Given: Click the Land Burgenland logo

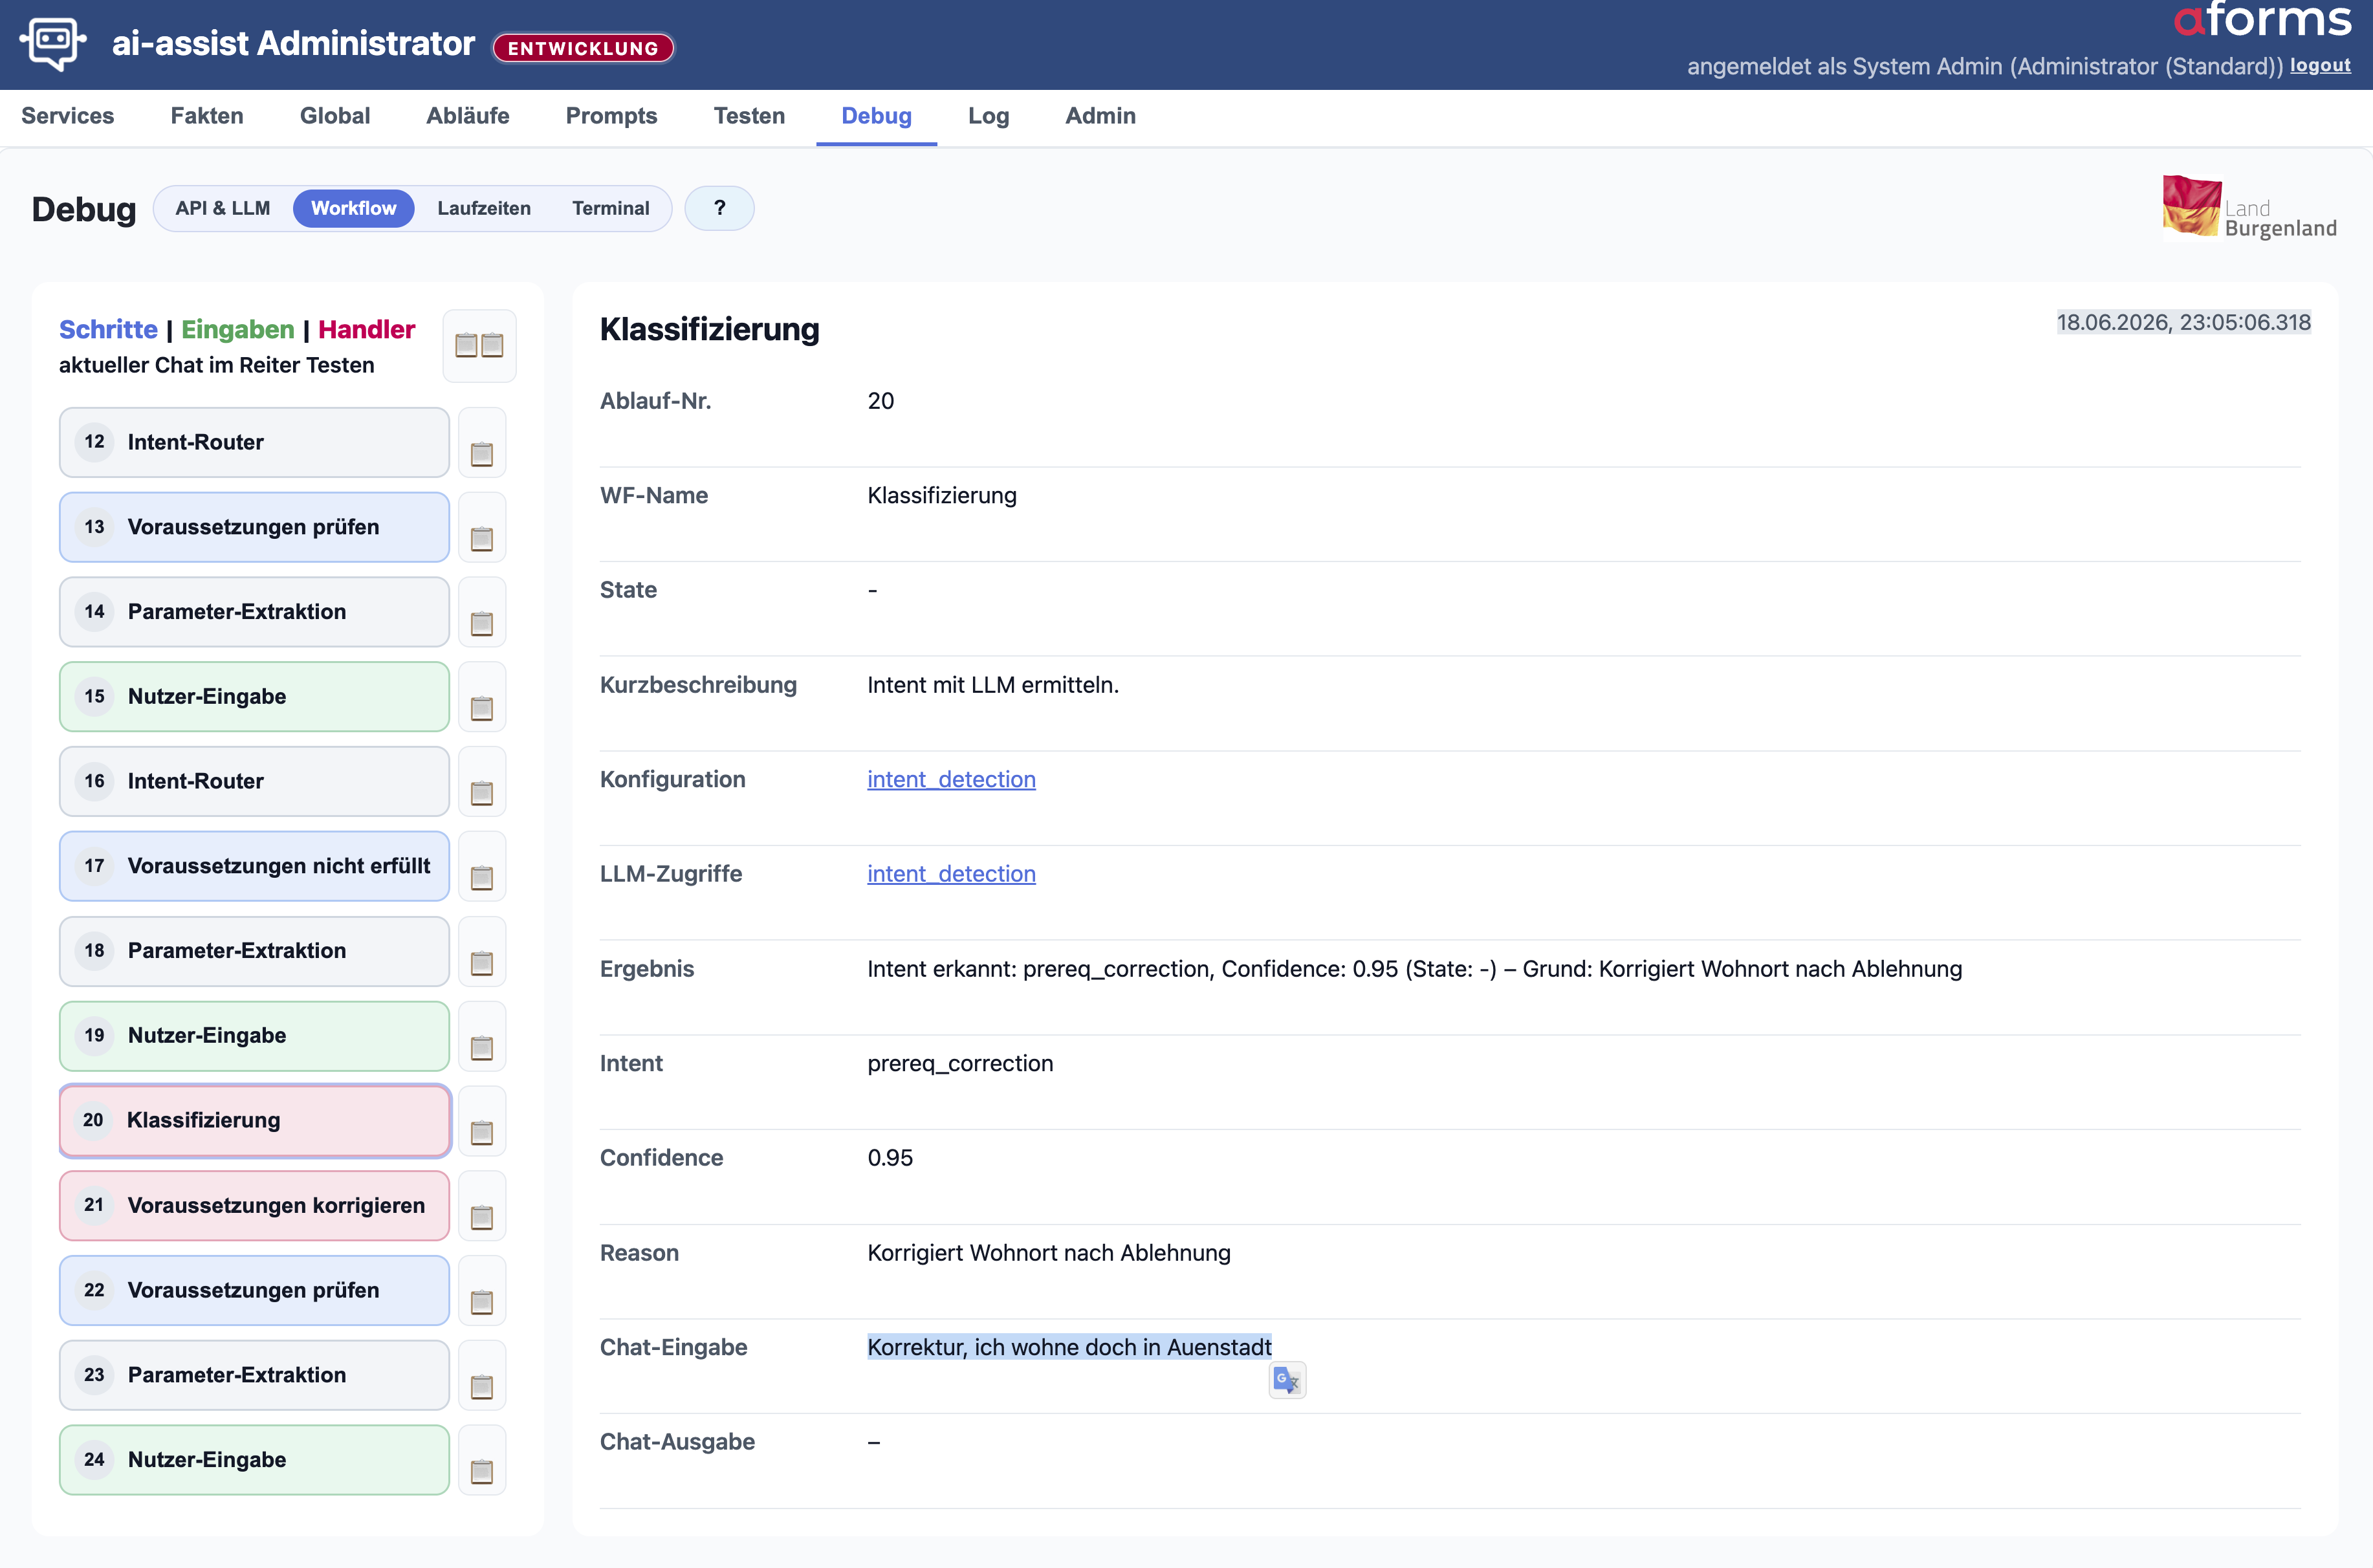Looking at the screenshot, I should tap(2250, 208).
